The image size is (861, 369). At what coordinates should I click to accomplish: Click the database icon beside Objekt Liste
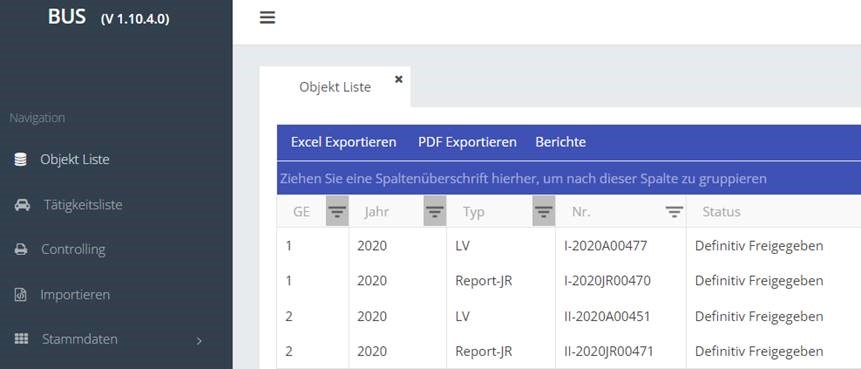pyautogui.click(x=20, y=160)
